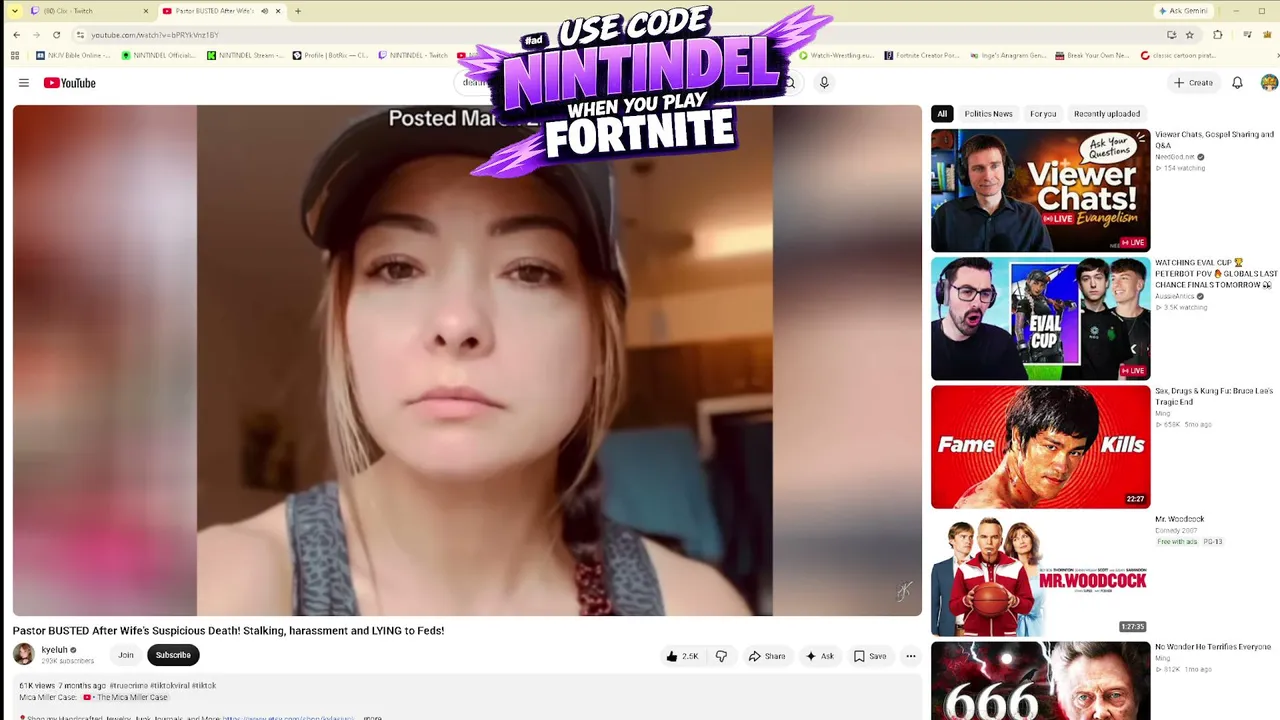
Task: Click WATCHING EVAL CUP video title
Action: click(x=1216, y=274)
